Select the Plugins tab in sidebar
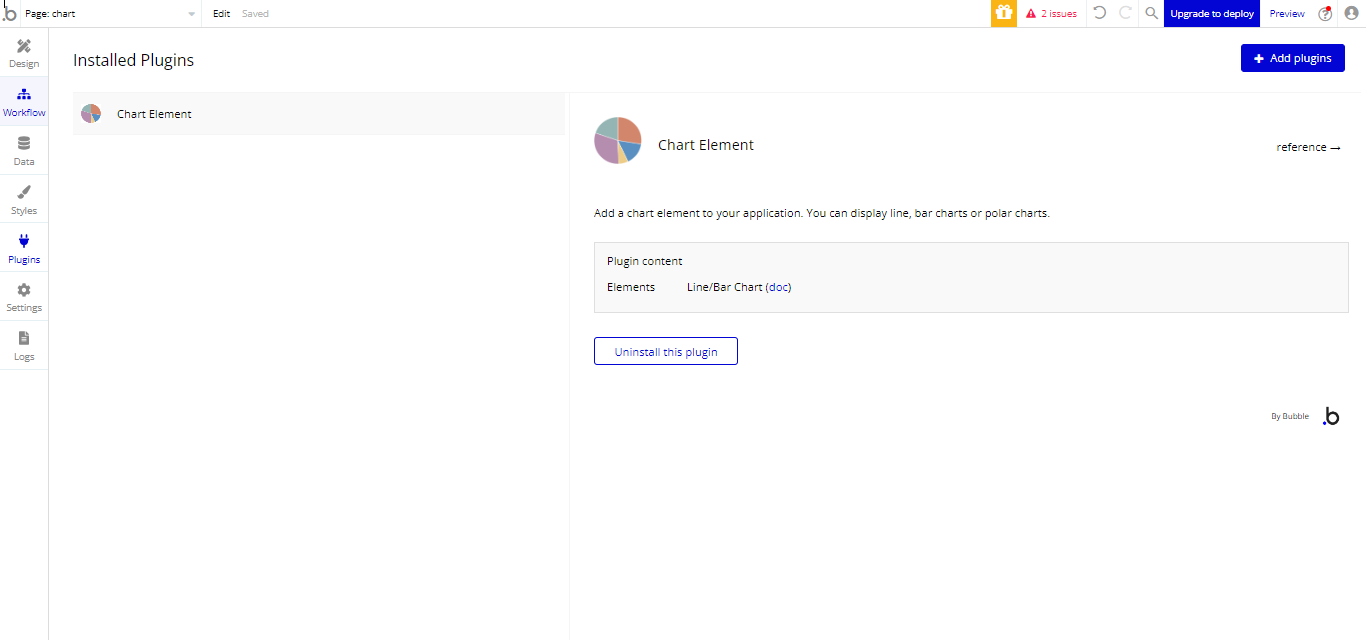1366x640 pixels. (x=24, y=249)
